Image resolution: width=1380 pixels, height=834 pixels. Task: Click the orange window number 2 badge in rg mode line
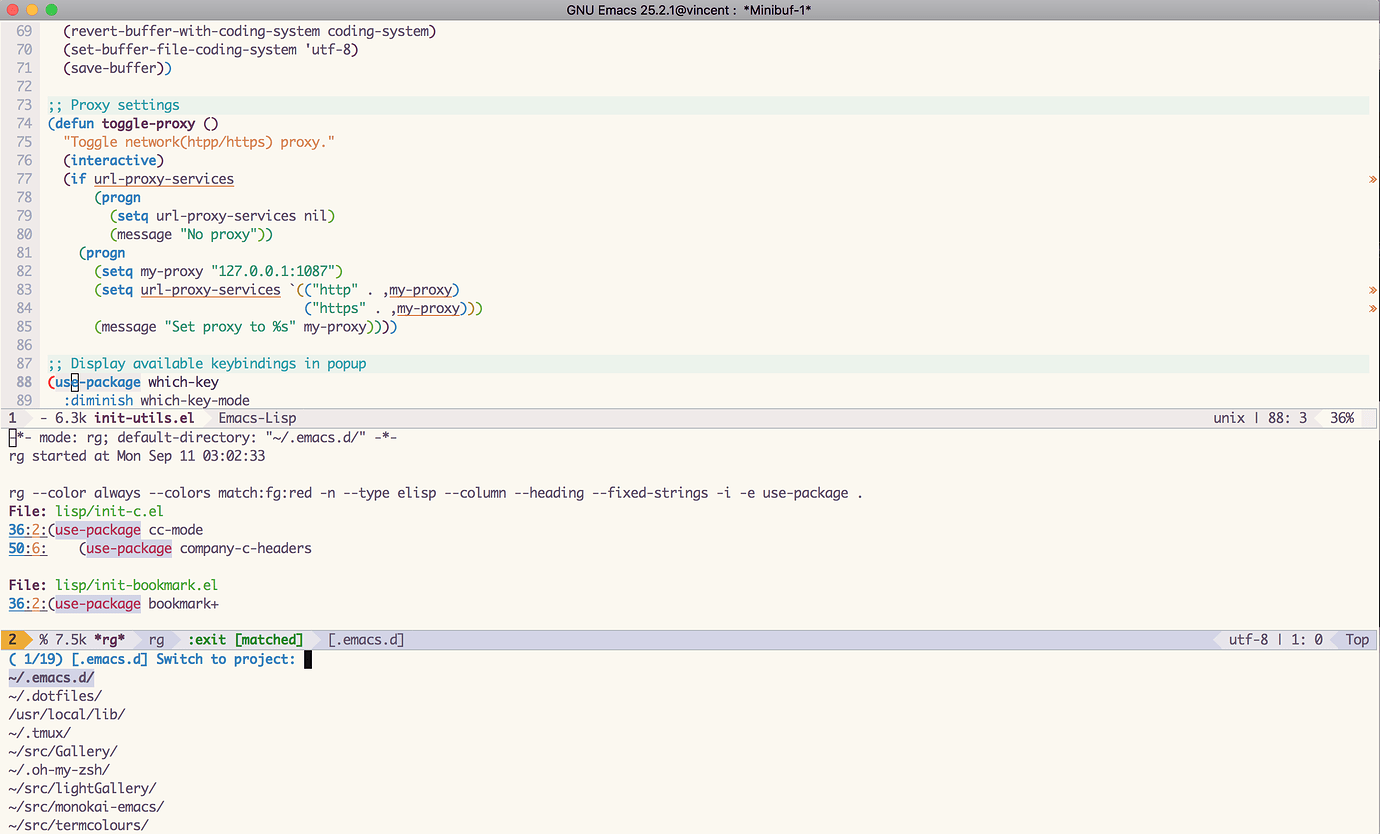pos(13,639)
